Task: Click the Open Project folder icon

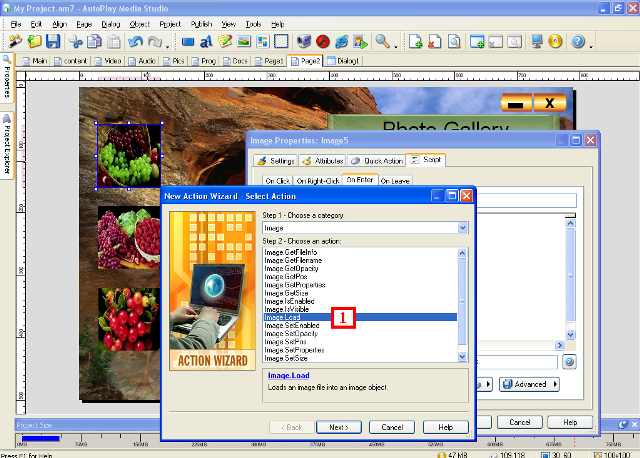Action: click(35, 42)
